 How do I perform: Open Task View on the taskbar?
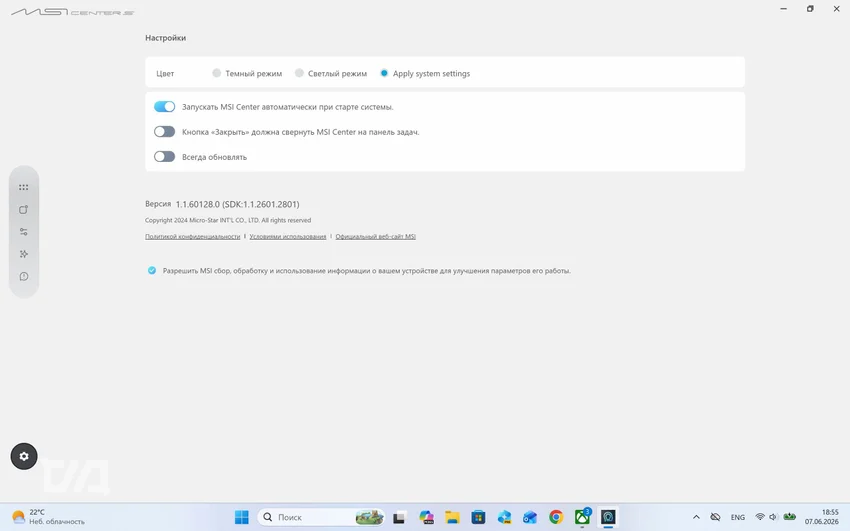click(399, 517)
